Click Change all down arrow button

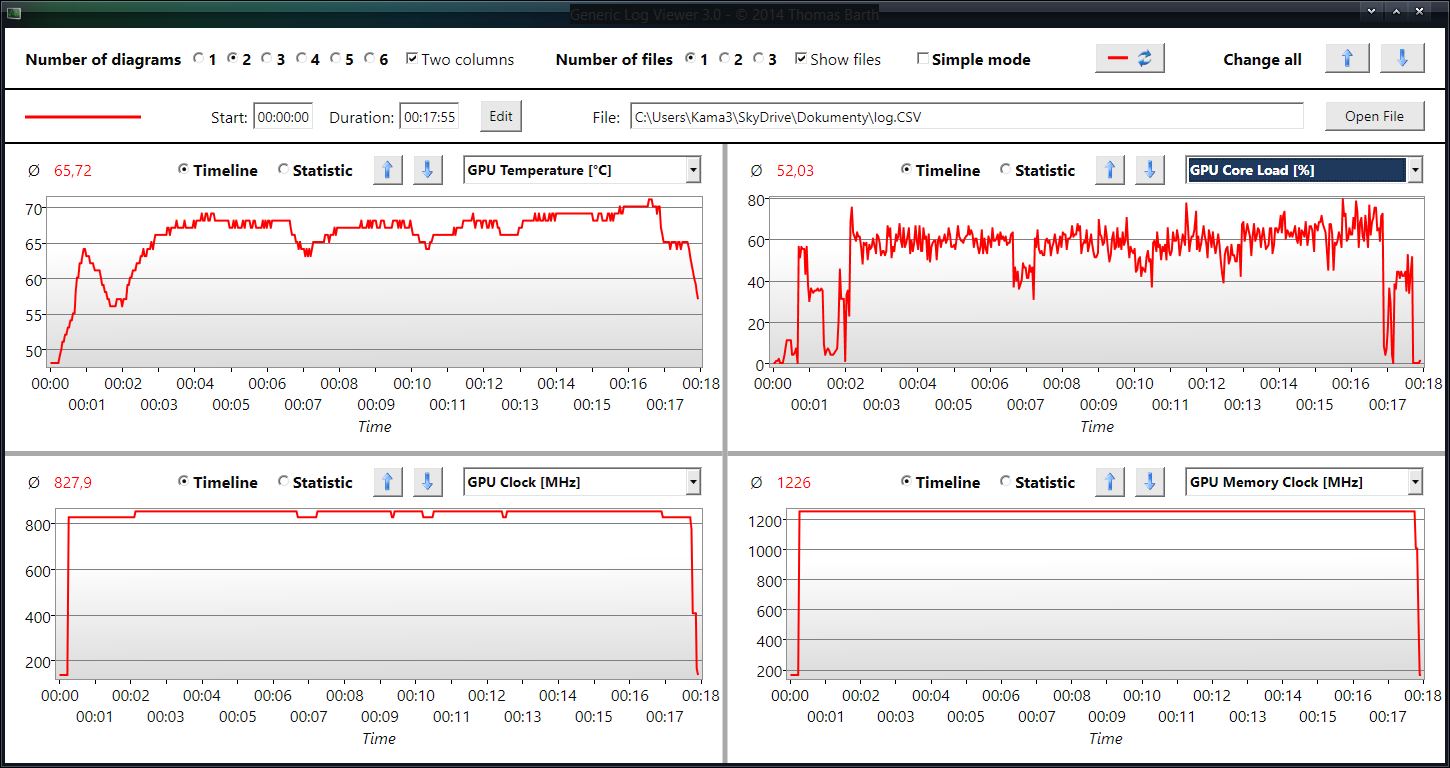(x=1402, y=59)
